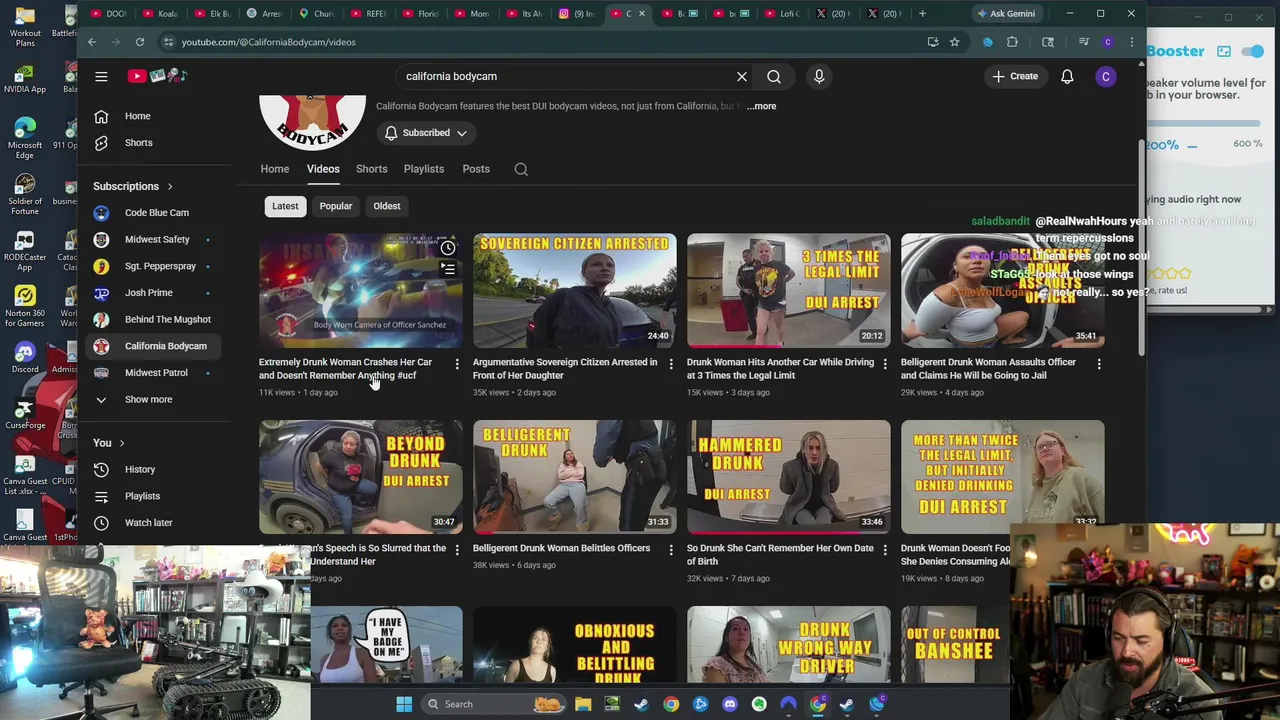Open Code Blue Cam subscription
Image resolution: width=1280 pixels, height=720 pixels.
[x=156, y=213]
